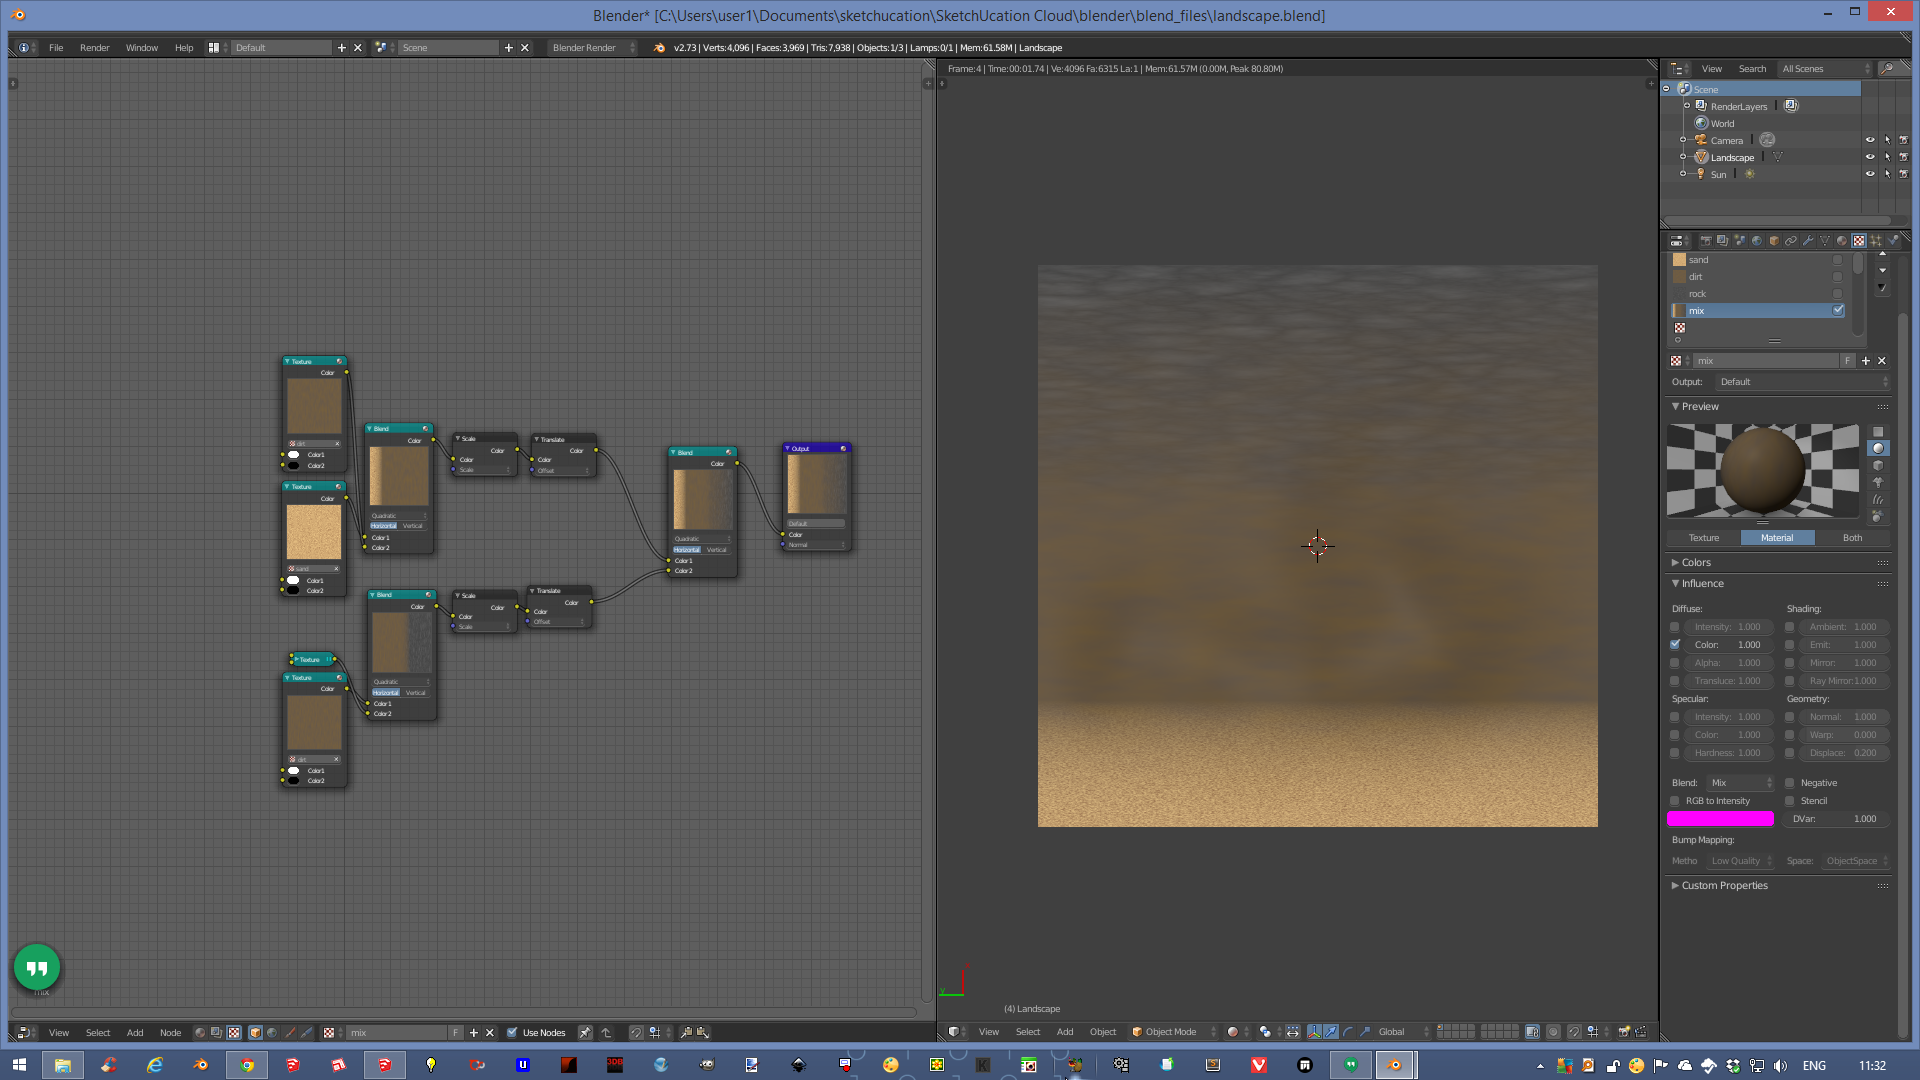Open the Render Layers properties tab
This screenshot has width=1920, height=1080.
(1722, 241)
